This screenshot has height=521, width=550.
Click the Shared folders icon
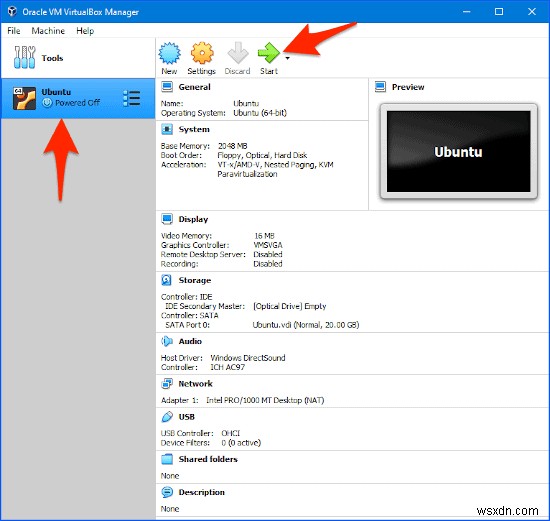167,459
